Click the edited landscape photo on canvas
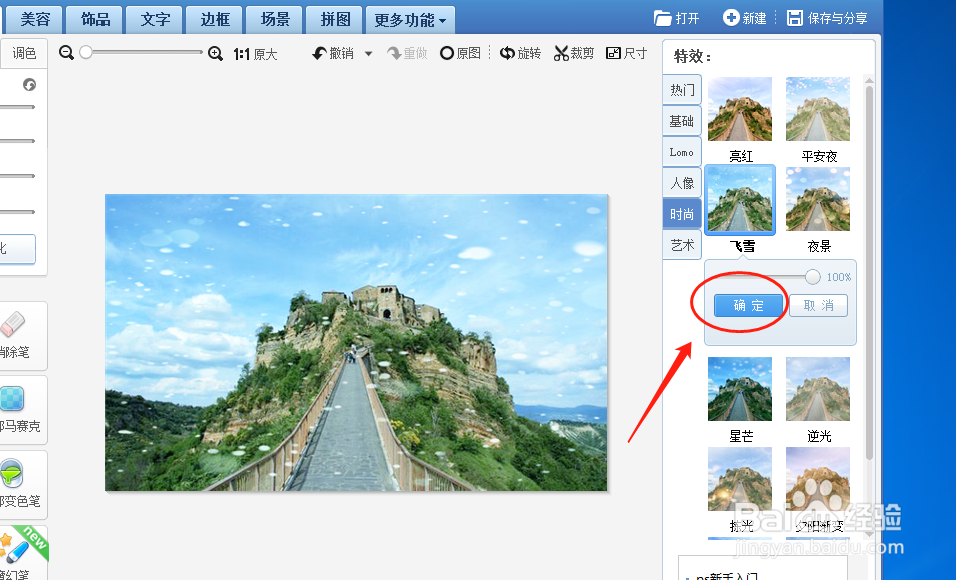 point(357,343)
